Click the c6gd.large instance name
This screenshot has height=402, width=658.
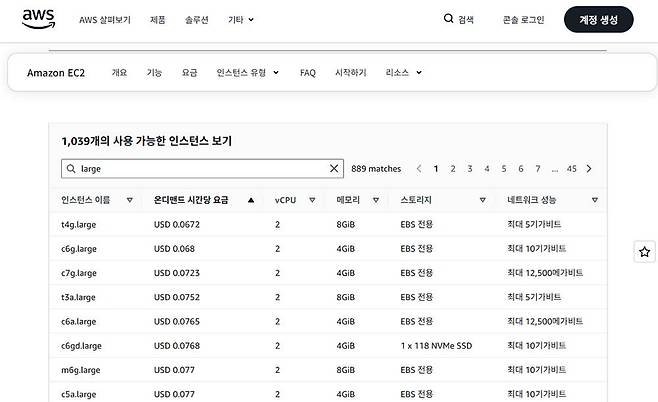(x=81, y=346)
